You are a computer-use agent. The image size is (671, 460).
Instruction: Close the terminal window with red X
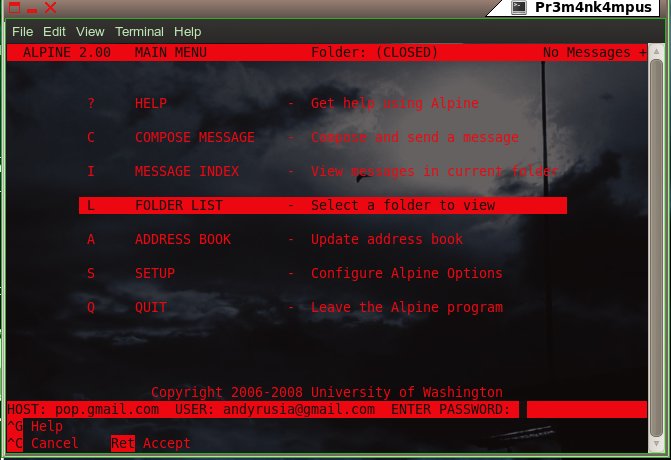point(50,7)
